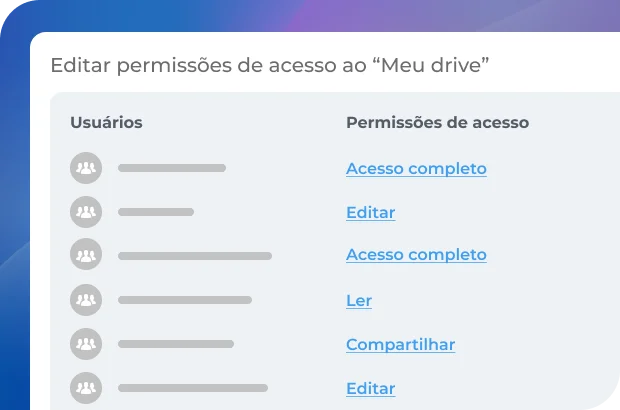Select the user name in the second row

(156, 212)
